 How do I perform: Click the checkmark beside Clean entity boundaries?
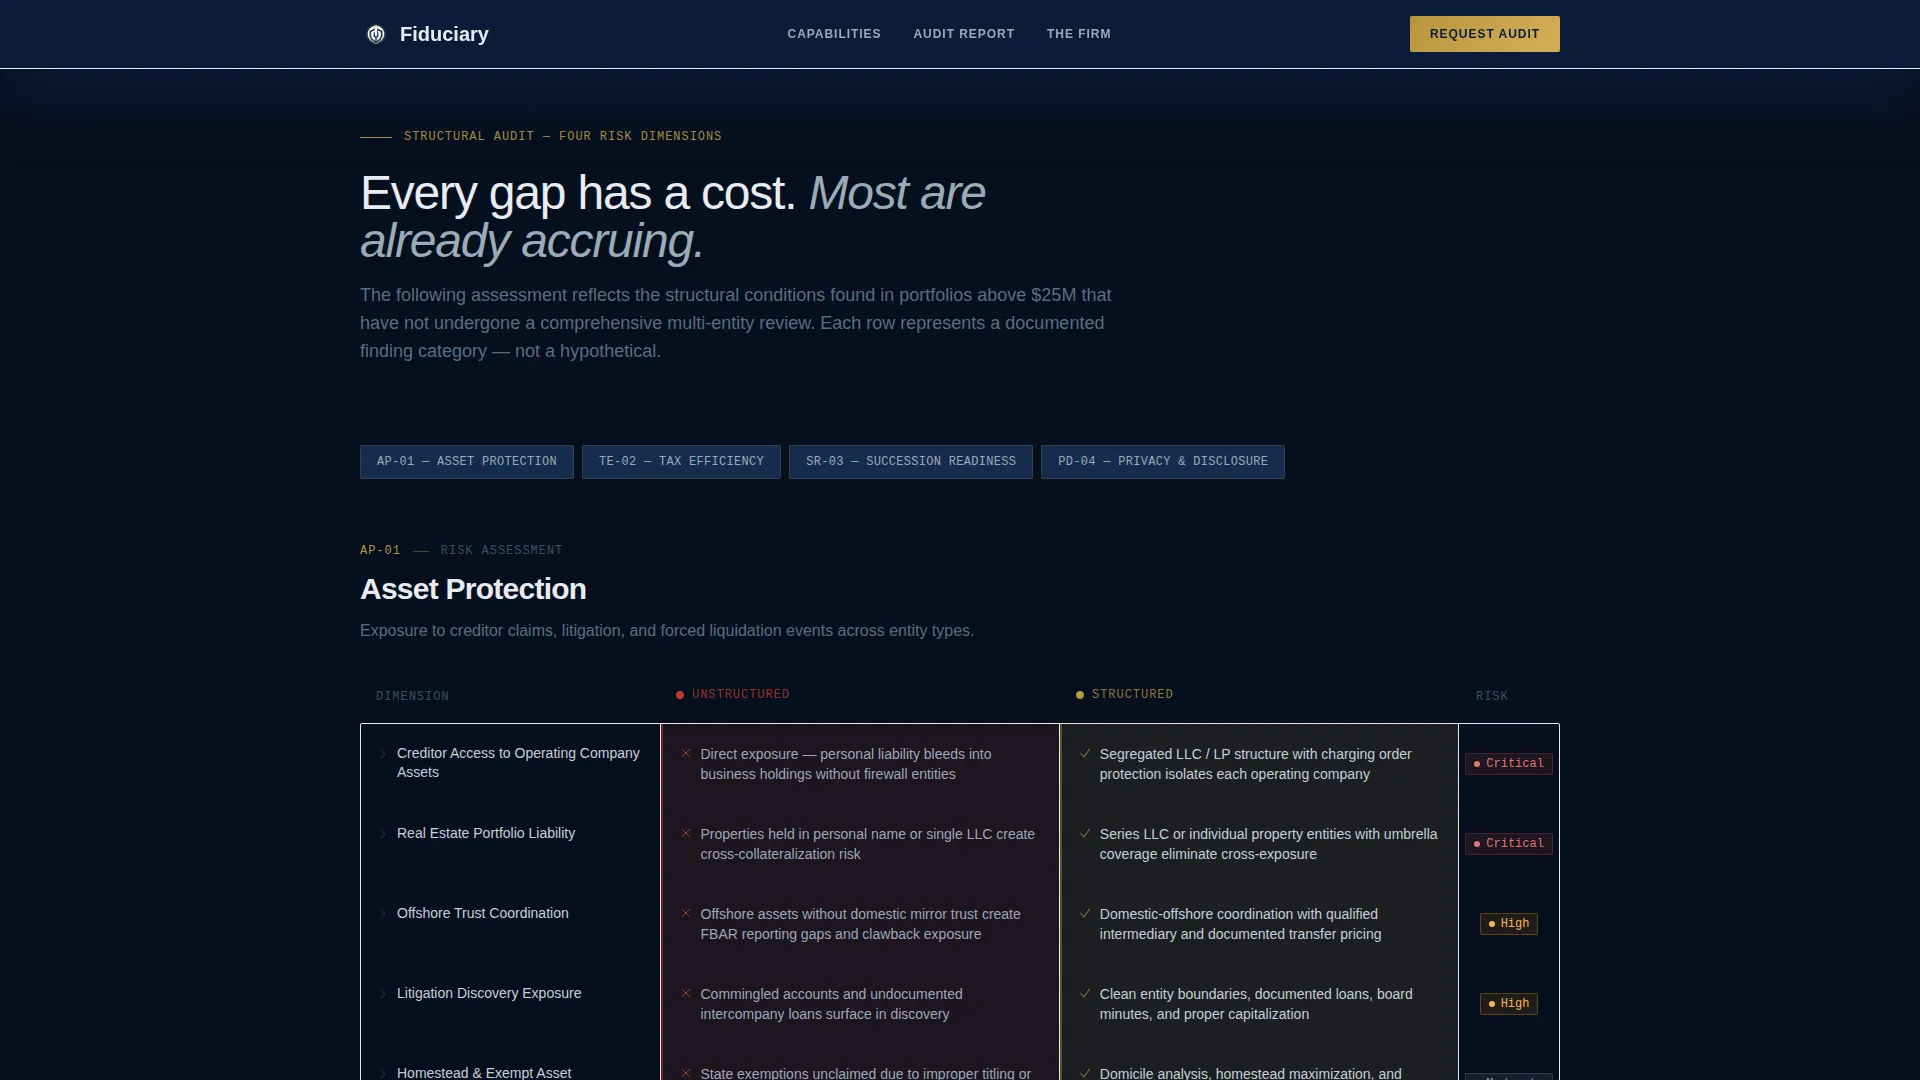1085,993
